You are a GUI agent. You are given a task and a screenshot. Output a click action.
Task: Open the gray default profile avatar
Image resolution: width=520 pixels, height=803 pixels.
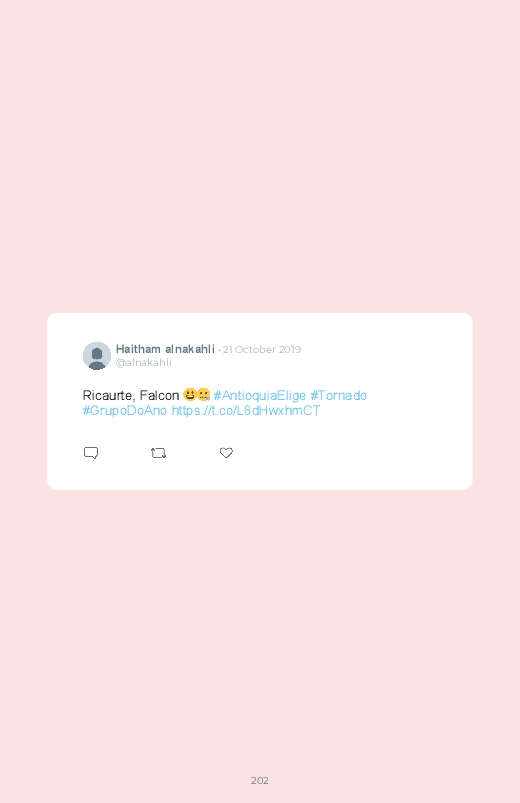[97, 355]
